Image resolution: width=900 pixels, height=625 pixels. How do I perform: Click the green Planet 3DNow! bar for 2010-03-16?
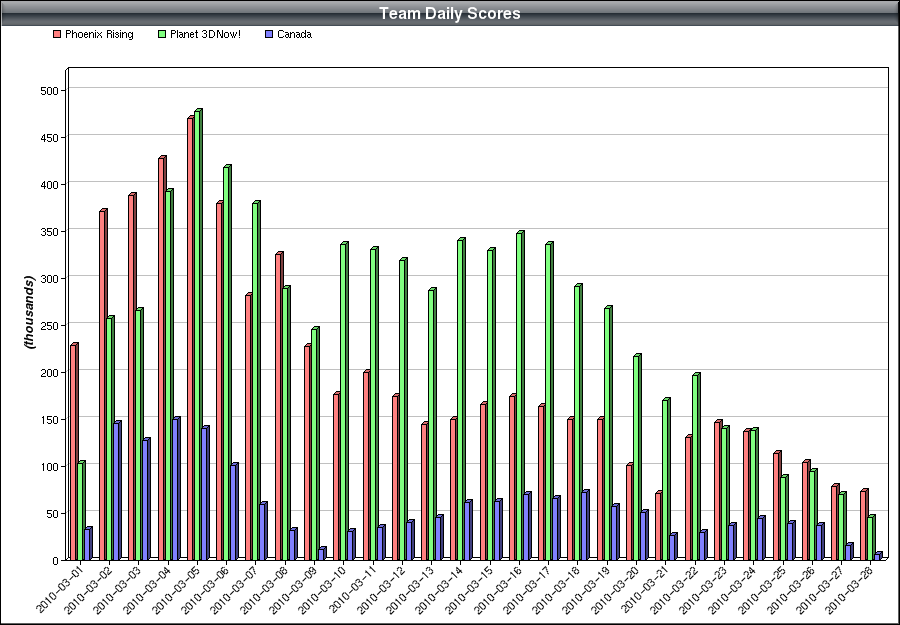(x=520, y=395)
